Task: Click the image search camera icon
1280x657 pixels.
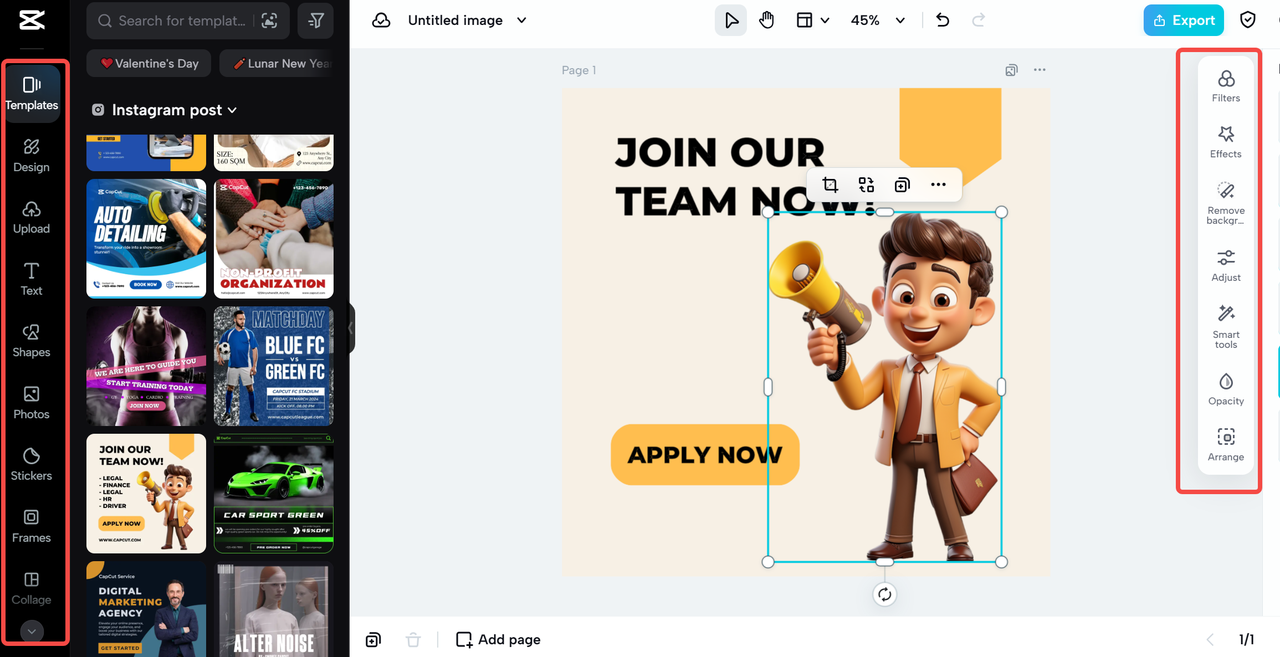Action: (x=268, y=20)
